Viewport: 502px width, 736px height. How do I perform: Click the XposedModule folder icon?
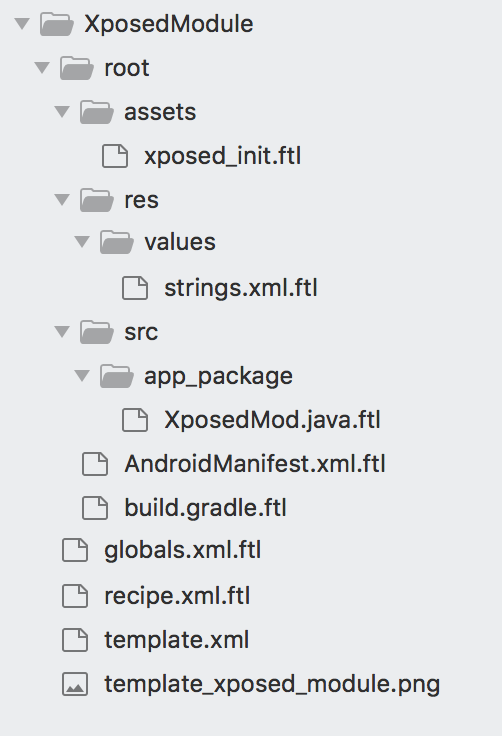tap(56, 24)
